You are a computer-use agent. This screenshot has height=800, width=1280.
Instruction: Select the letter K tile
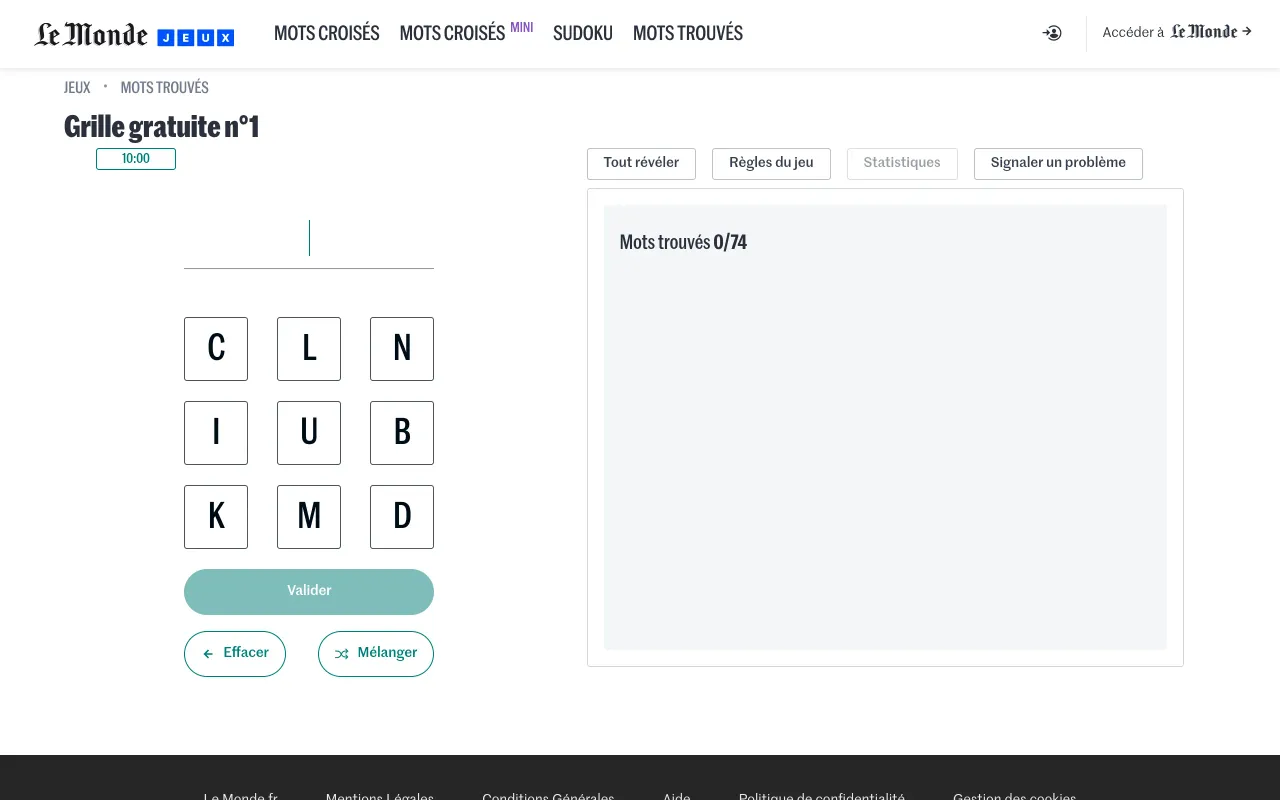click(216, 517)
